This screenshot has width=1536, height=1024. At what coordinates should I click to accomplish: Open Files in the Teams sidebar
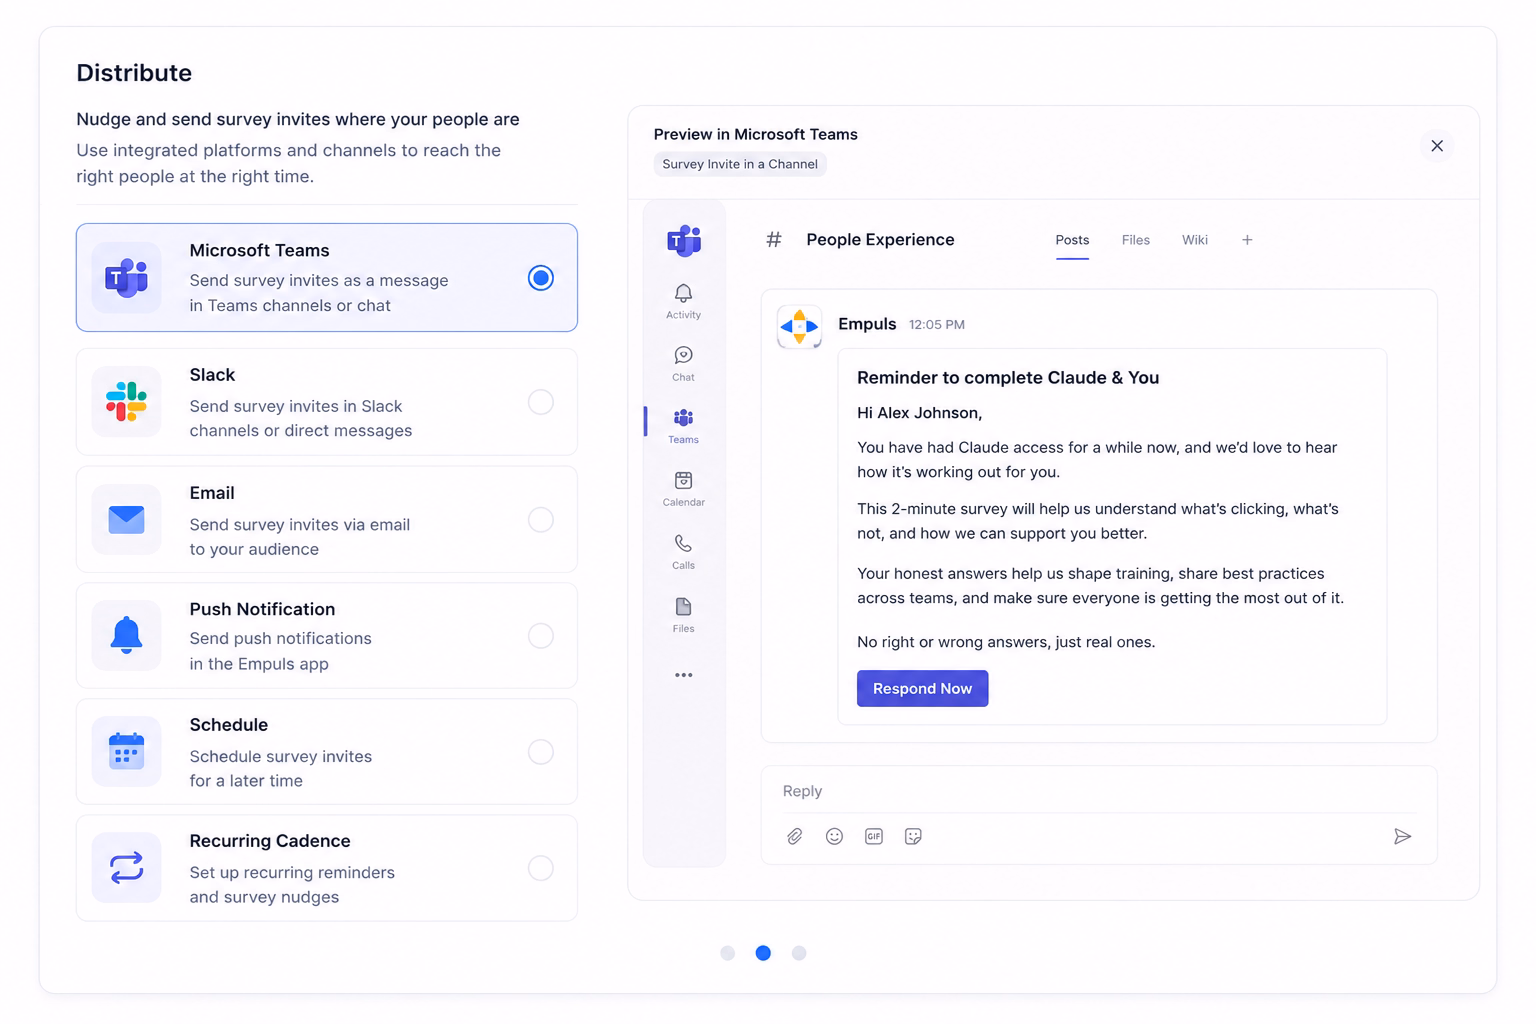point(683,614)
